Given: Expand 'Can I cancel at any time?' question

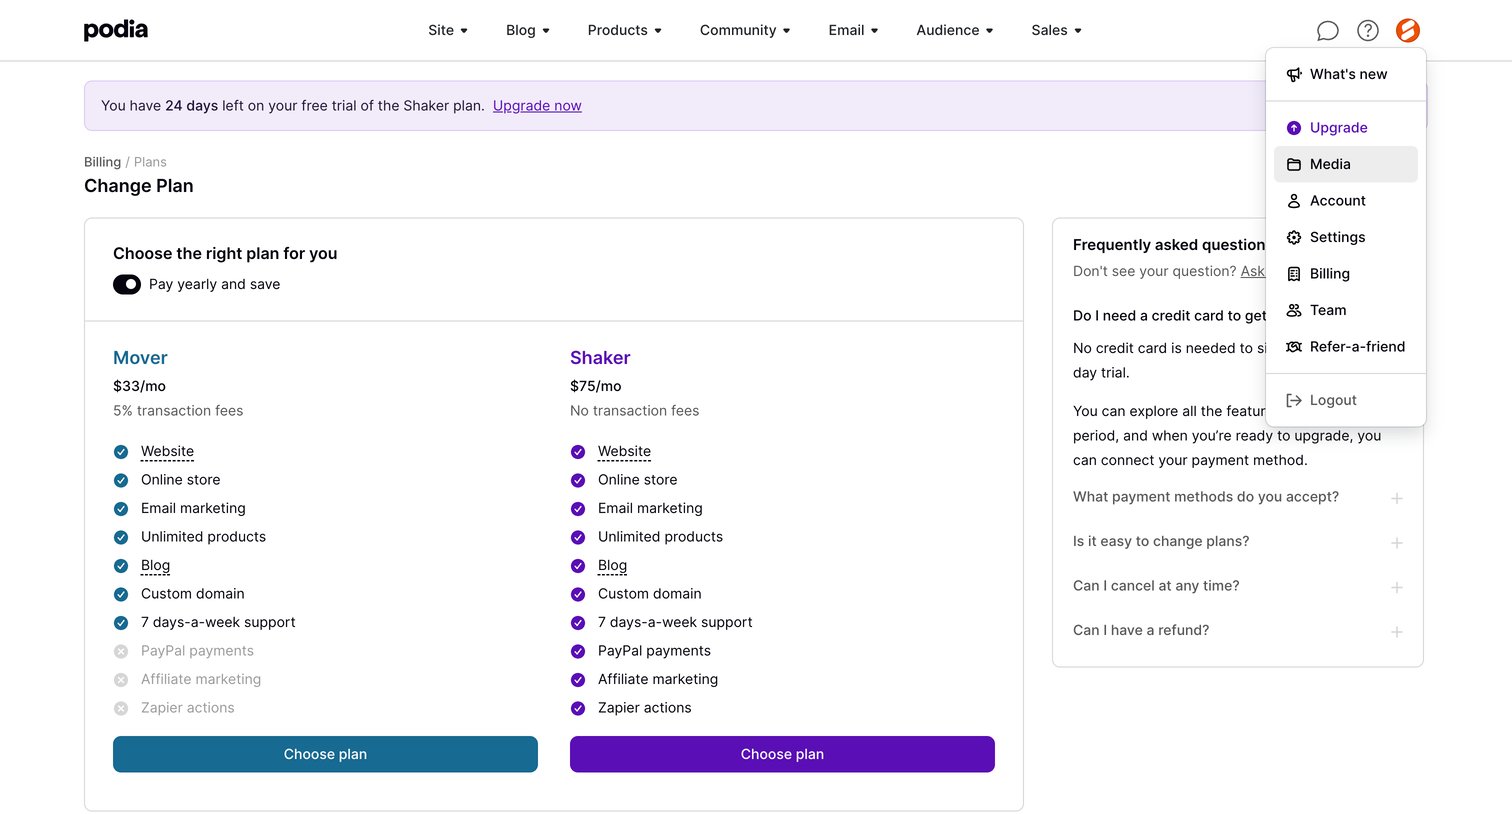Looking at the screenshot, I should pyautogui.click(x=1238, y=586).
